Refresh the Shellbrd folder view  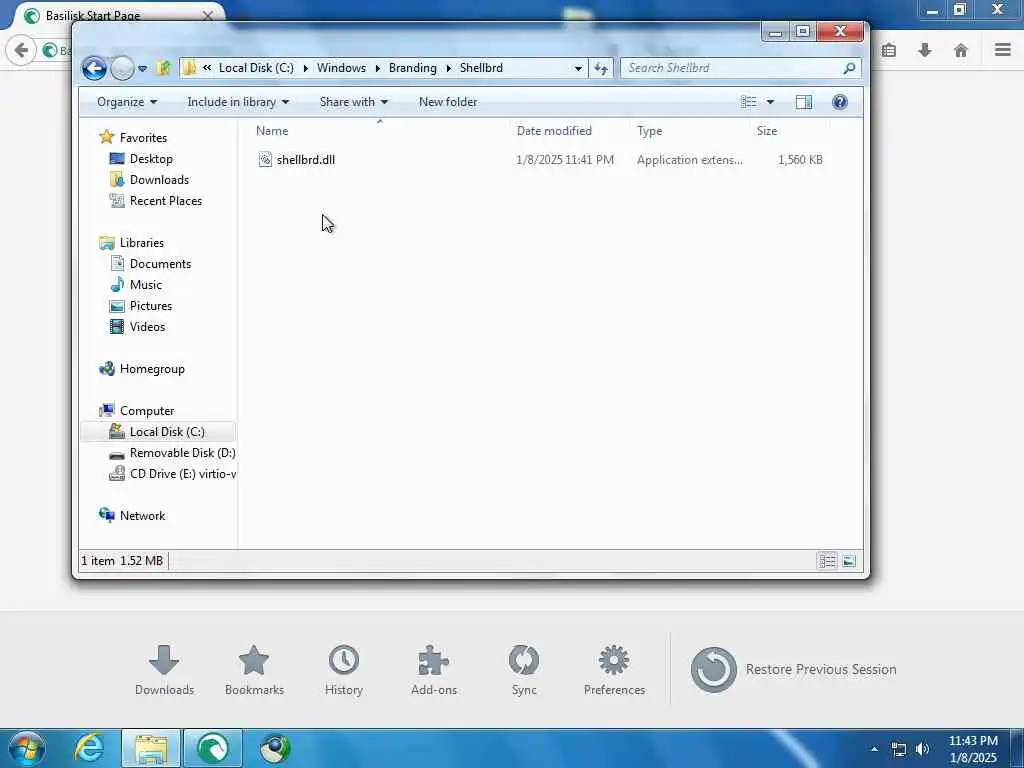click(x=601, y=68)
